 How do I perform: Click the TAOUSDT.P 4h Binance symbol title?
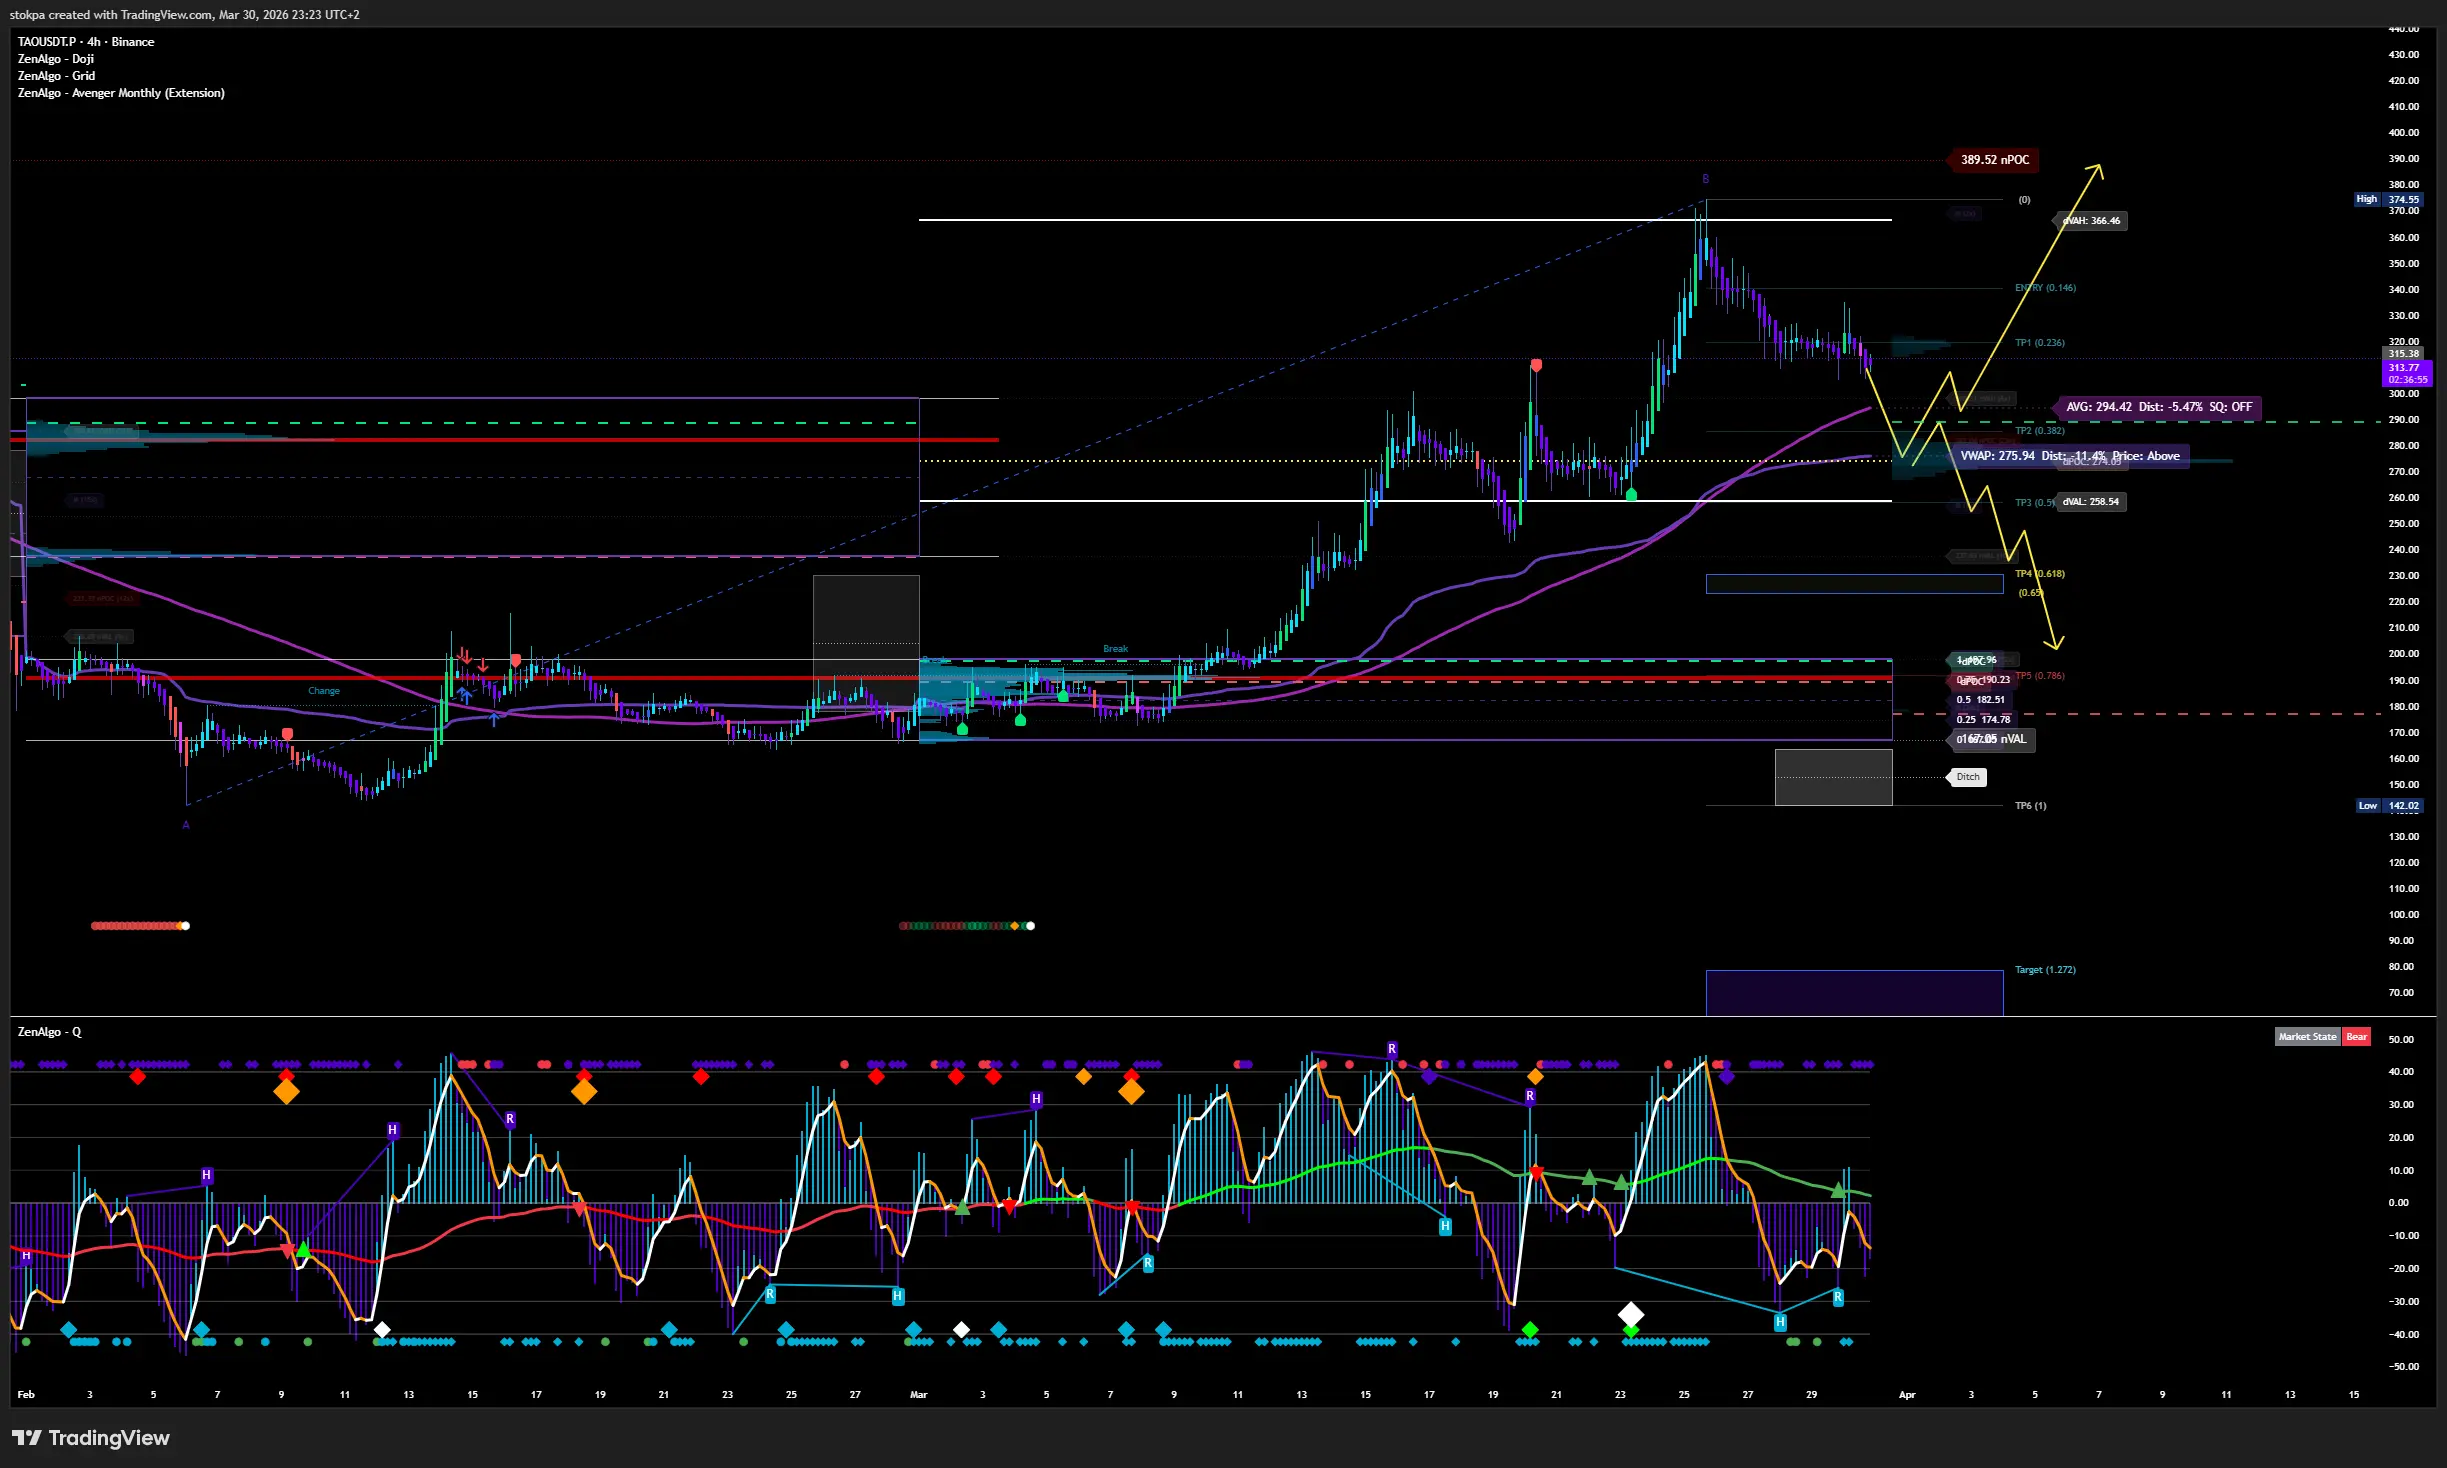(x=86, y=42)
